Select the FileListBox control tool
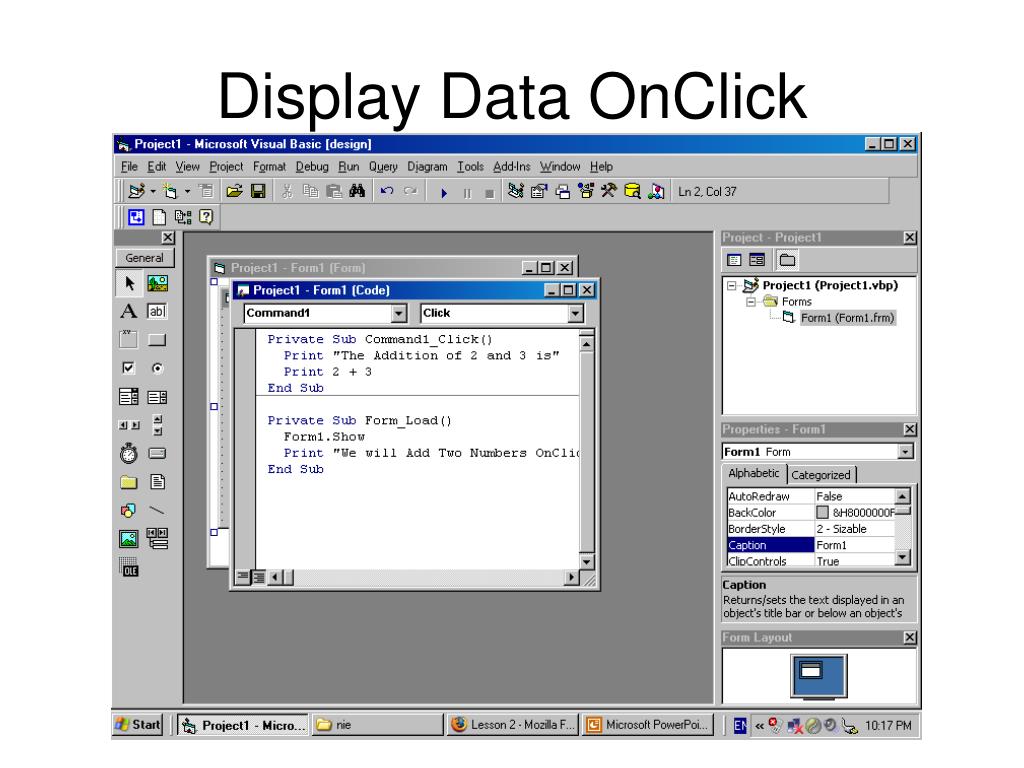Viewport: 1024px width, 768px height. point(157,482)
